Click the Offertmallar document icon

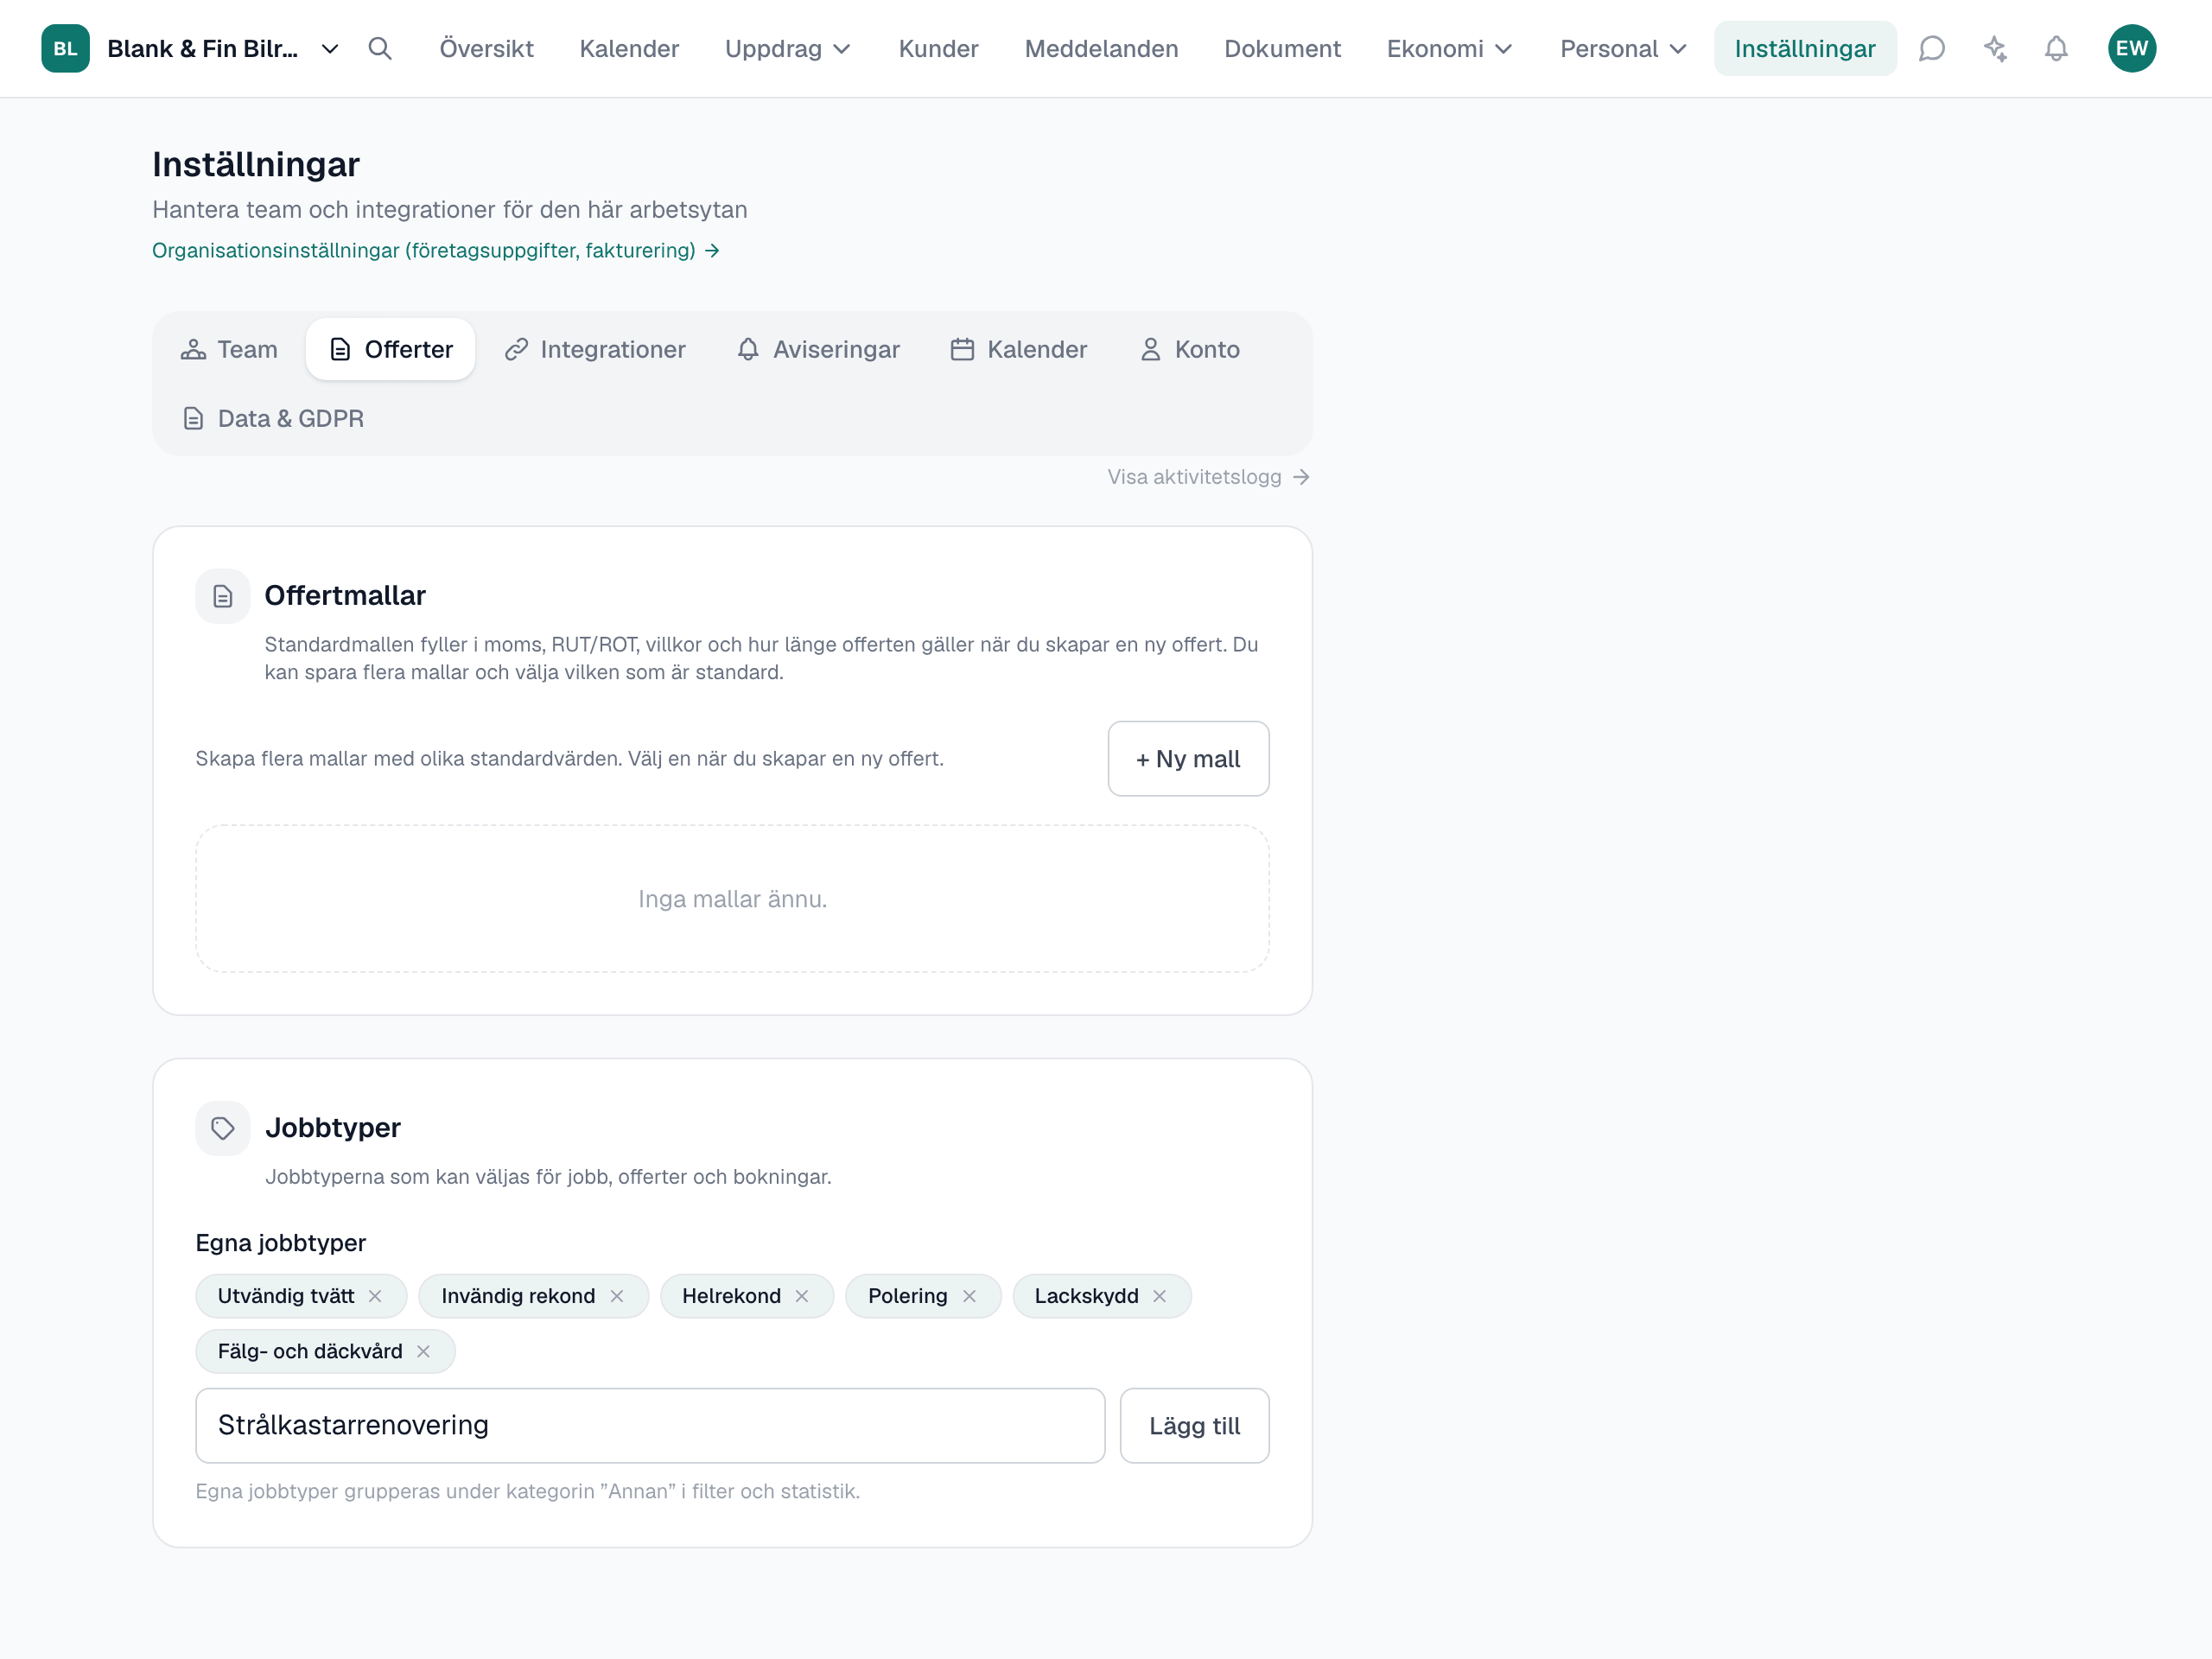222,596
